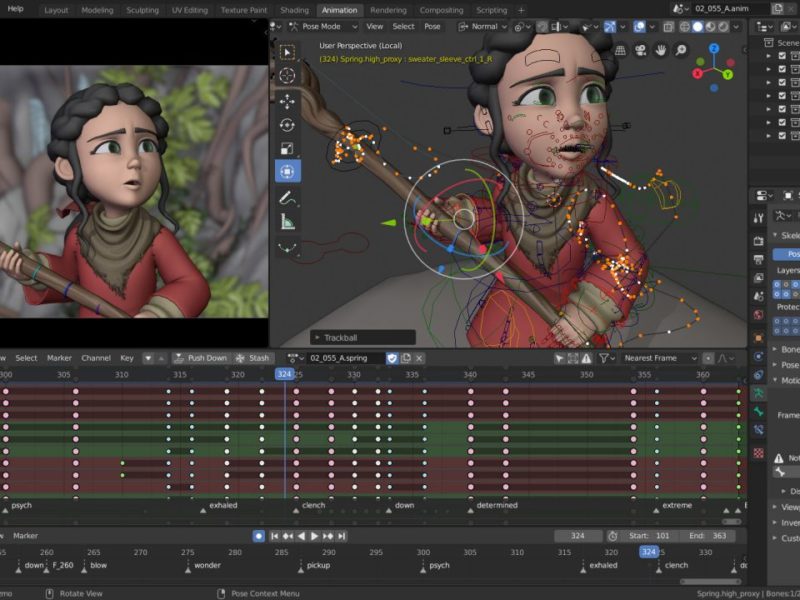Image resolution: width=800 pixels, height=600 pixels.
Task: Click the Stash button
Action: [x=253, y=358]
